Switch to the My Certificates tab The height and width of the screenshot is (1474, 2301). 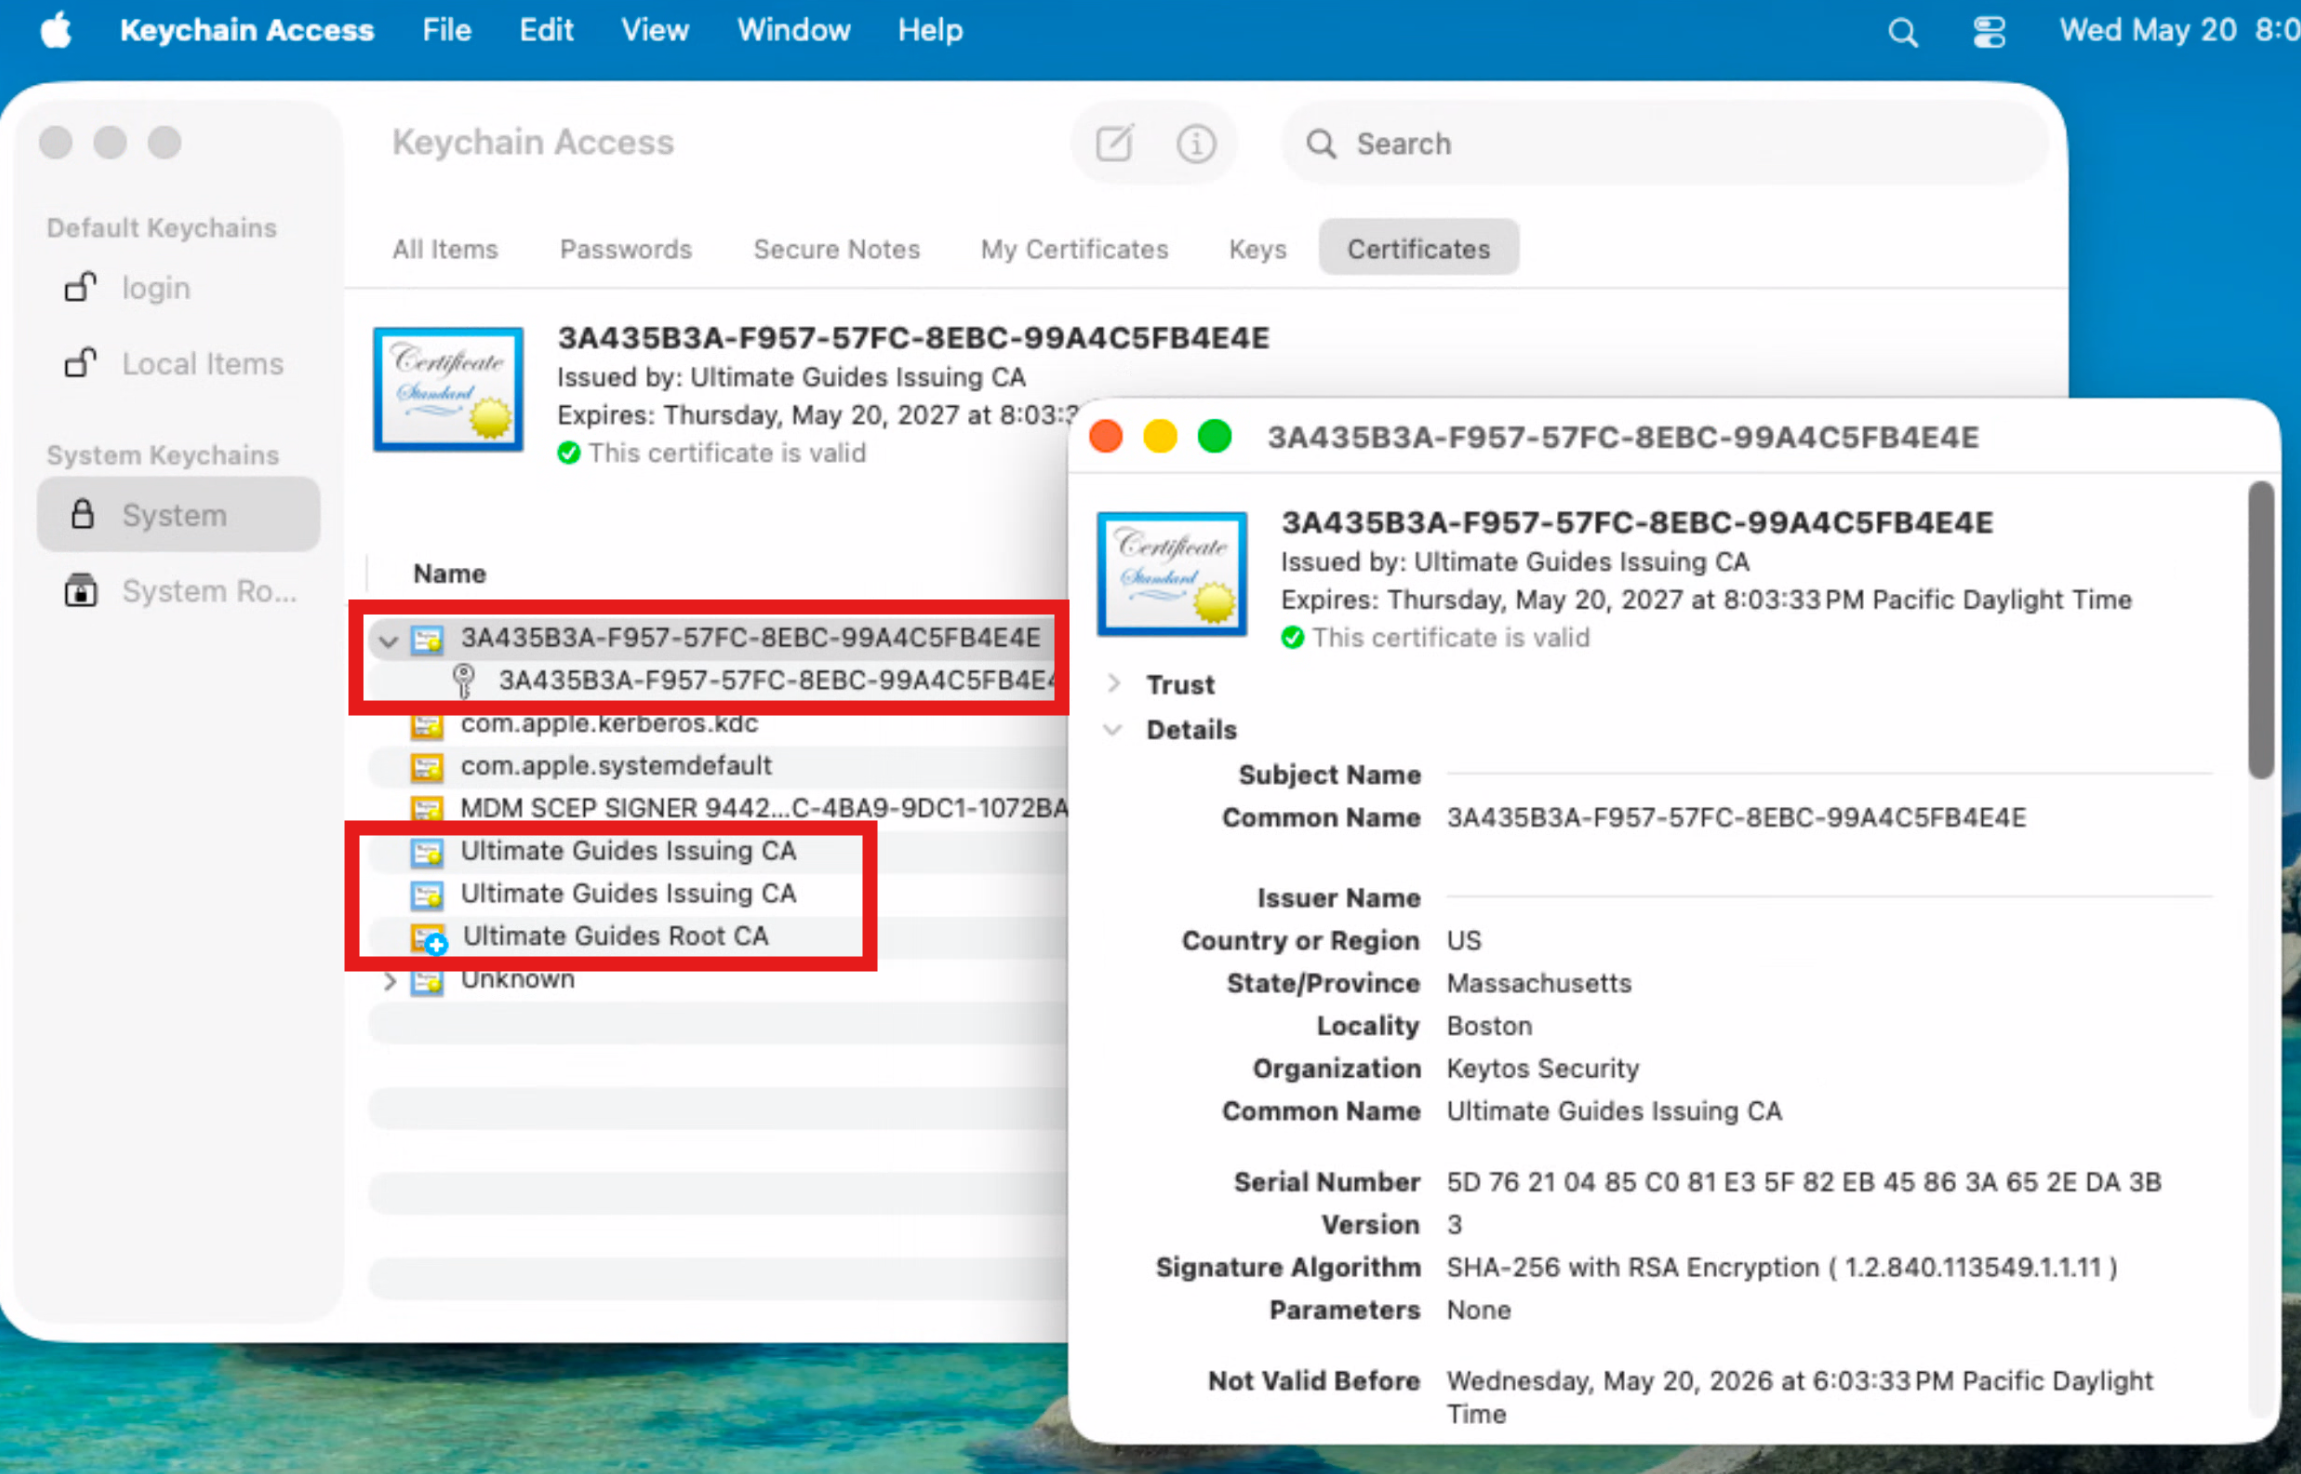tap(1074, 249)
